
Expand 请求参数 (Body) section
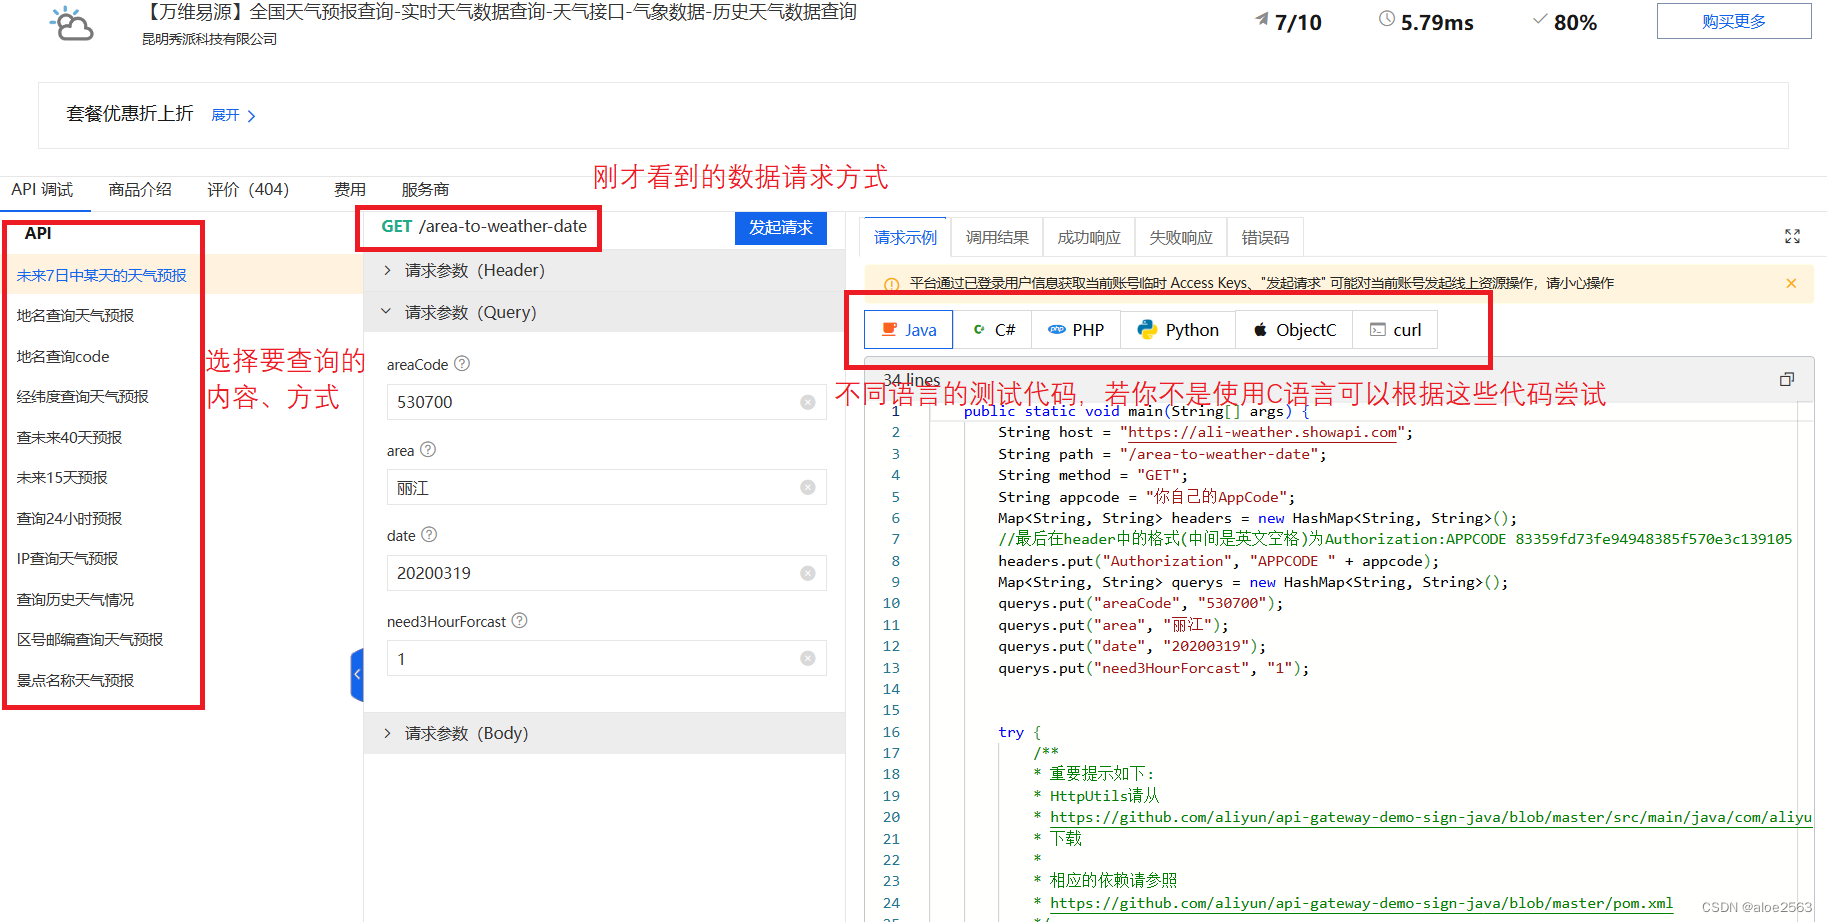[604, 733]
